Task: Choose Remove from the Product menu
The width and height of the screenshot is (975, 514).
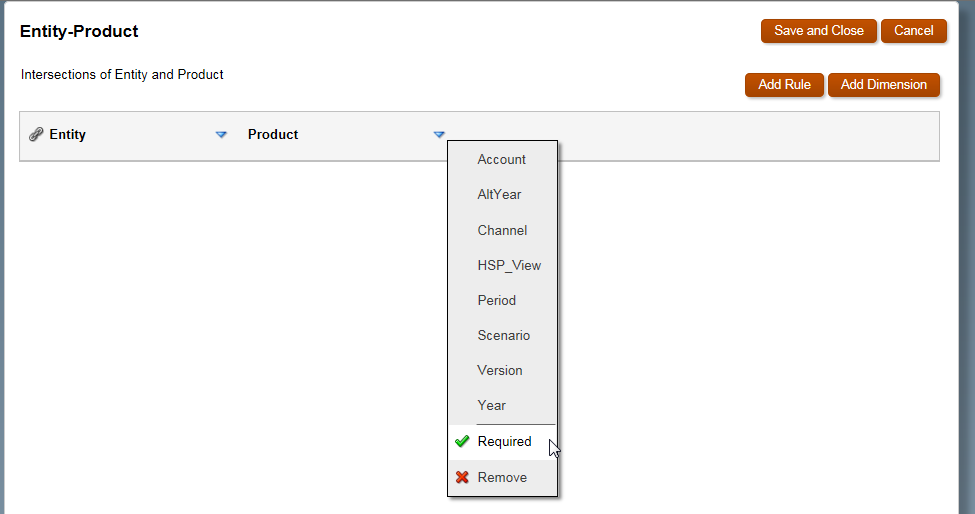Action: tap(502, 477)
